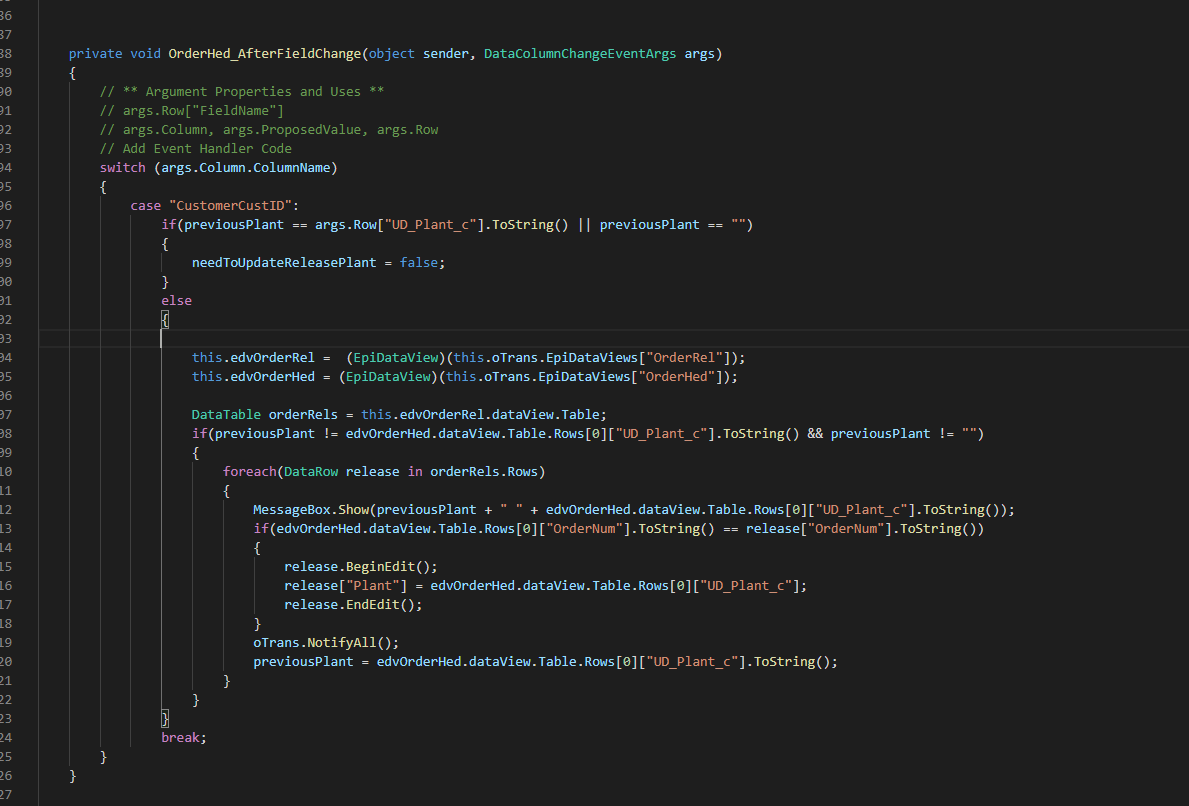Viewport: 1189px width, 806px height.
Task: Click the "OrderHed" string literal
Action: click(677, 377)
